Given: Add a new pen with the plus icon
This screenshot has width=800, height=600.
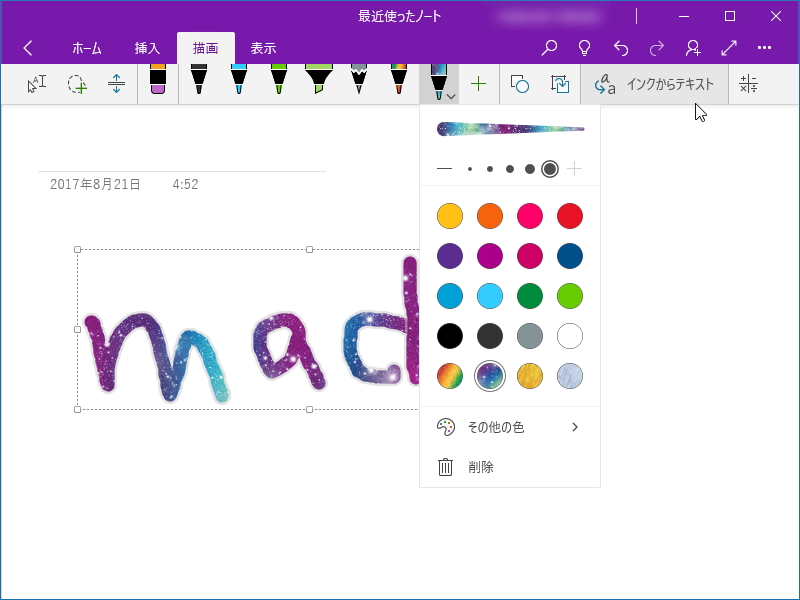Looking at the screenshot, I should pos(478,85).
